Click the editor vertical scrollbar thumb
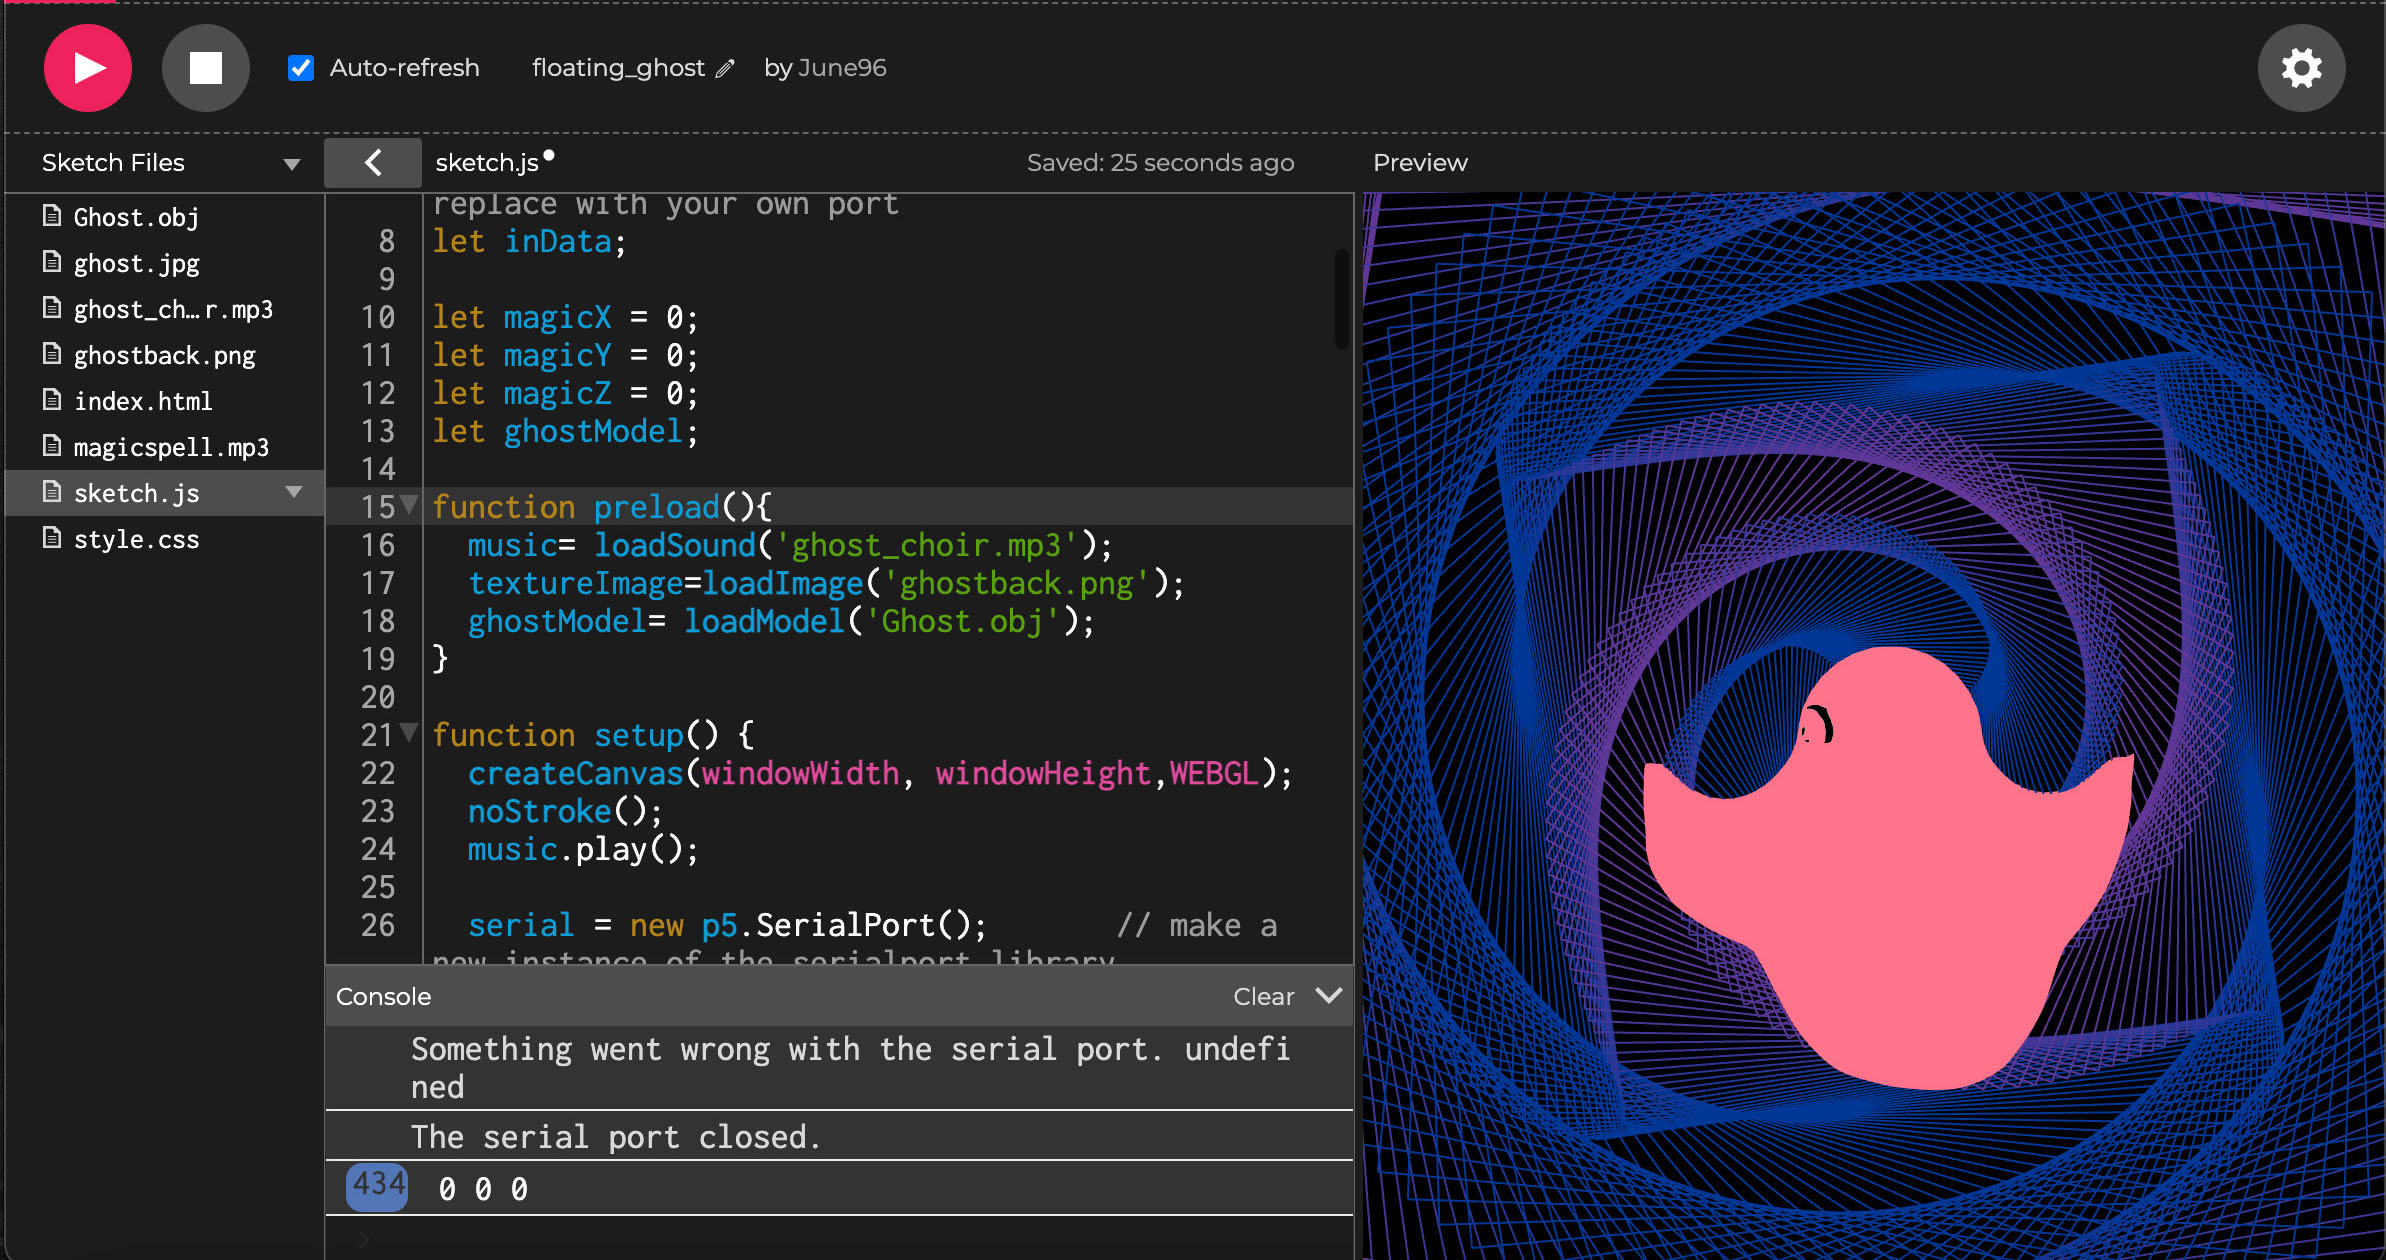The image size is (2386, 1260). click(1341, 300)
